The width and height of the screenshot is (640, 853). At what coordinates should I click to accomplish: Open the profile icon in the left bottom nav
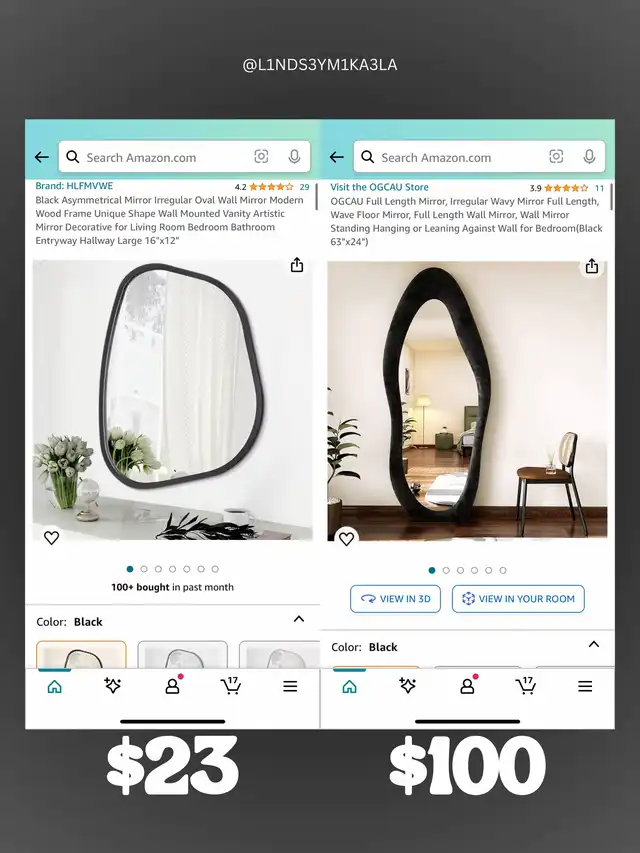(173, 685)
